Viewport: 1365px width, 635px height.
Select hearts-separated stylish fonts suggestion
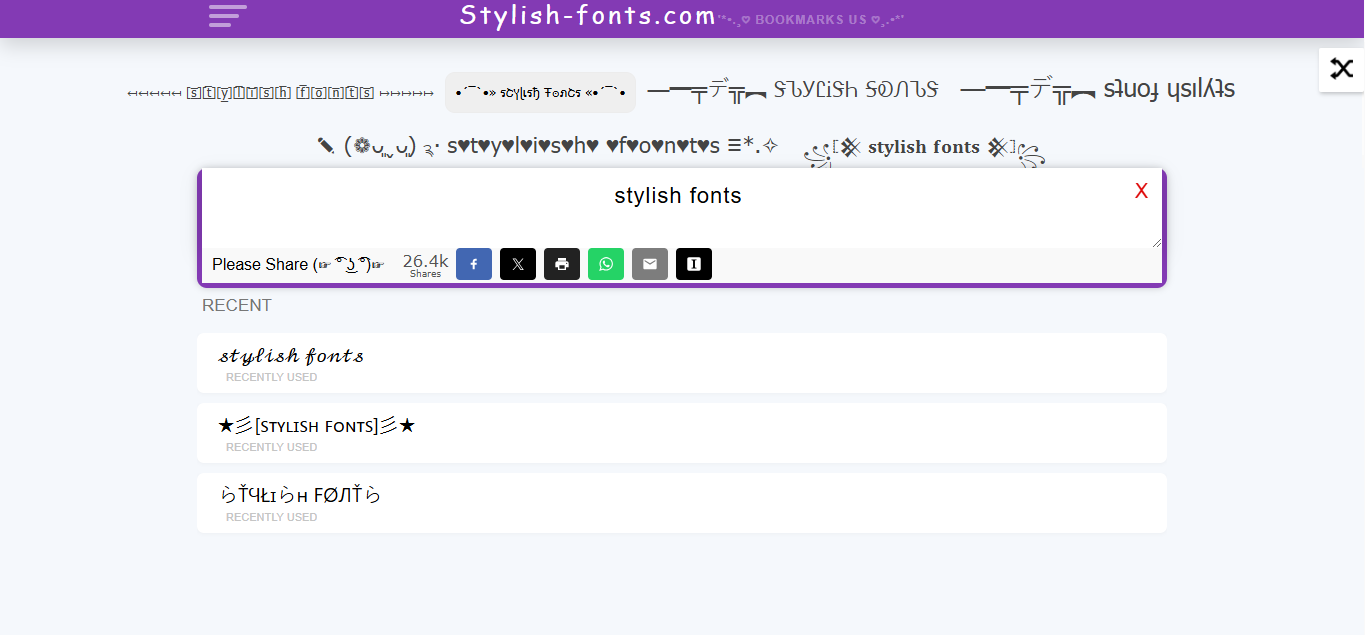pos(548,146)
